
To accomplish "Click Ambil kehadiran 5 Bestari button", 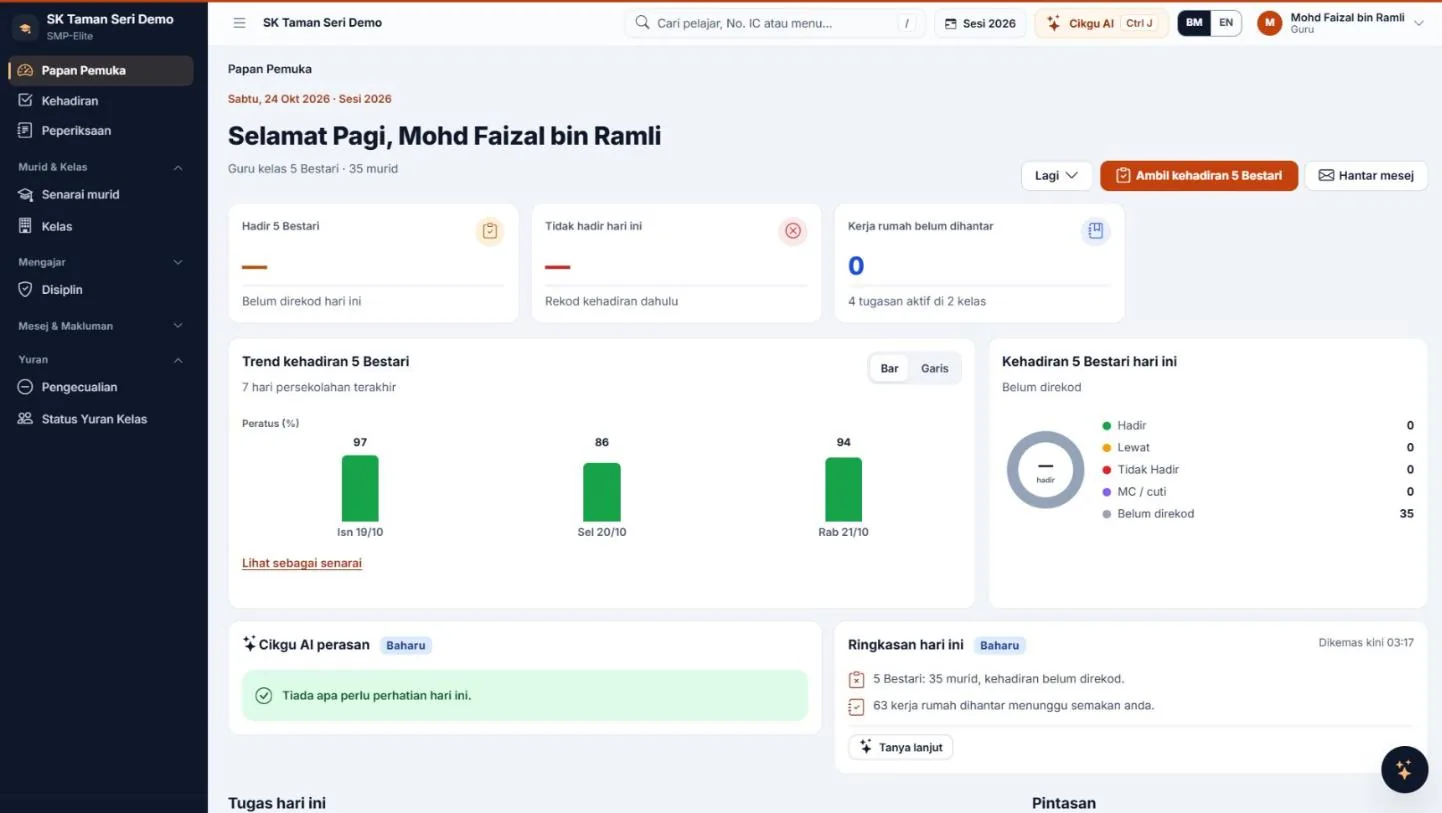I will (x=1199, y=176).
